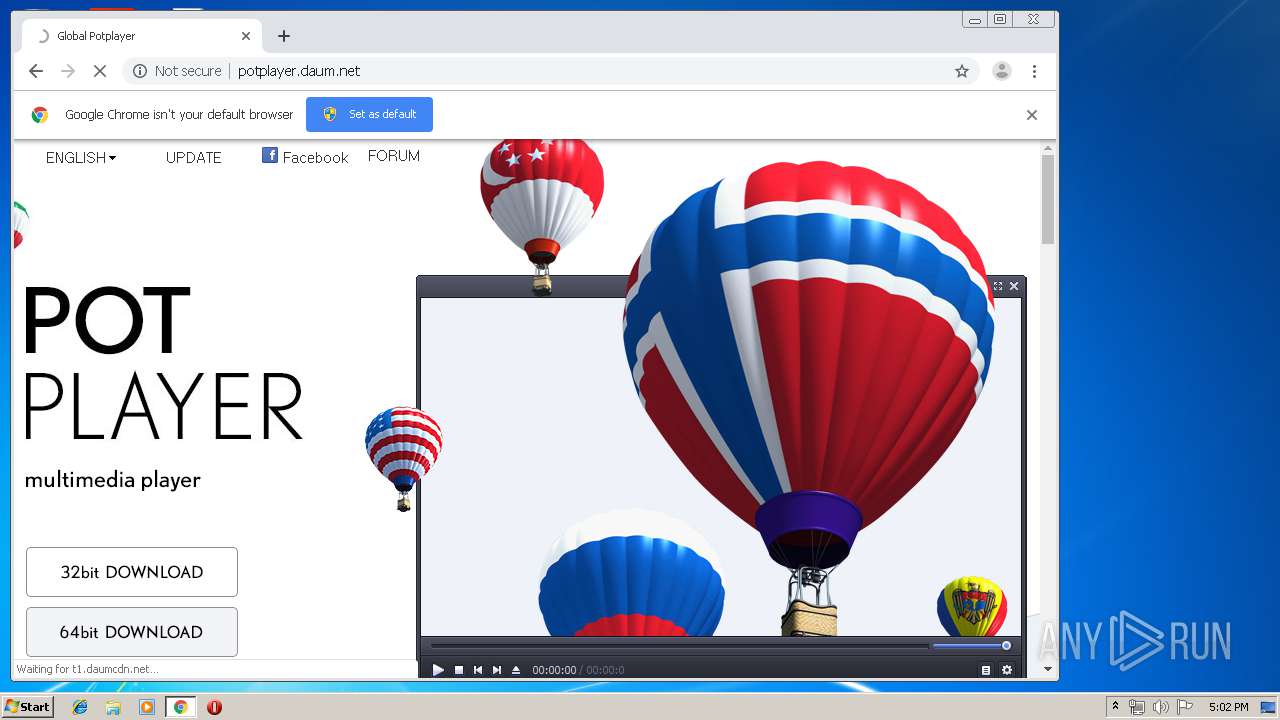Click the Show desktop button

pyautogui.click(x=1269, y=707)
